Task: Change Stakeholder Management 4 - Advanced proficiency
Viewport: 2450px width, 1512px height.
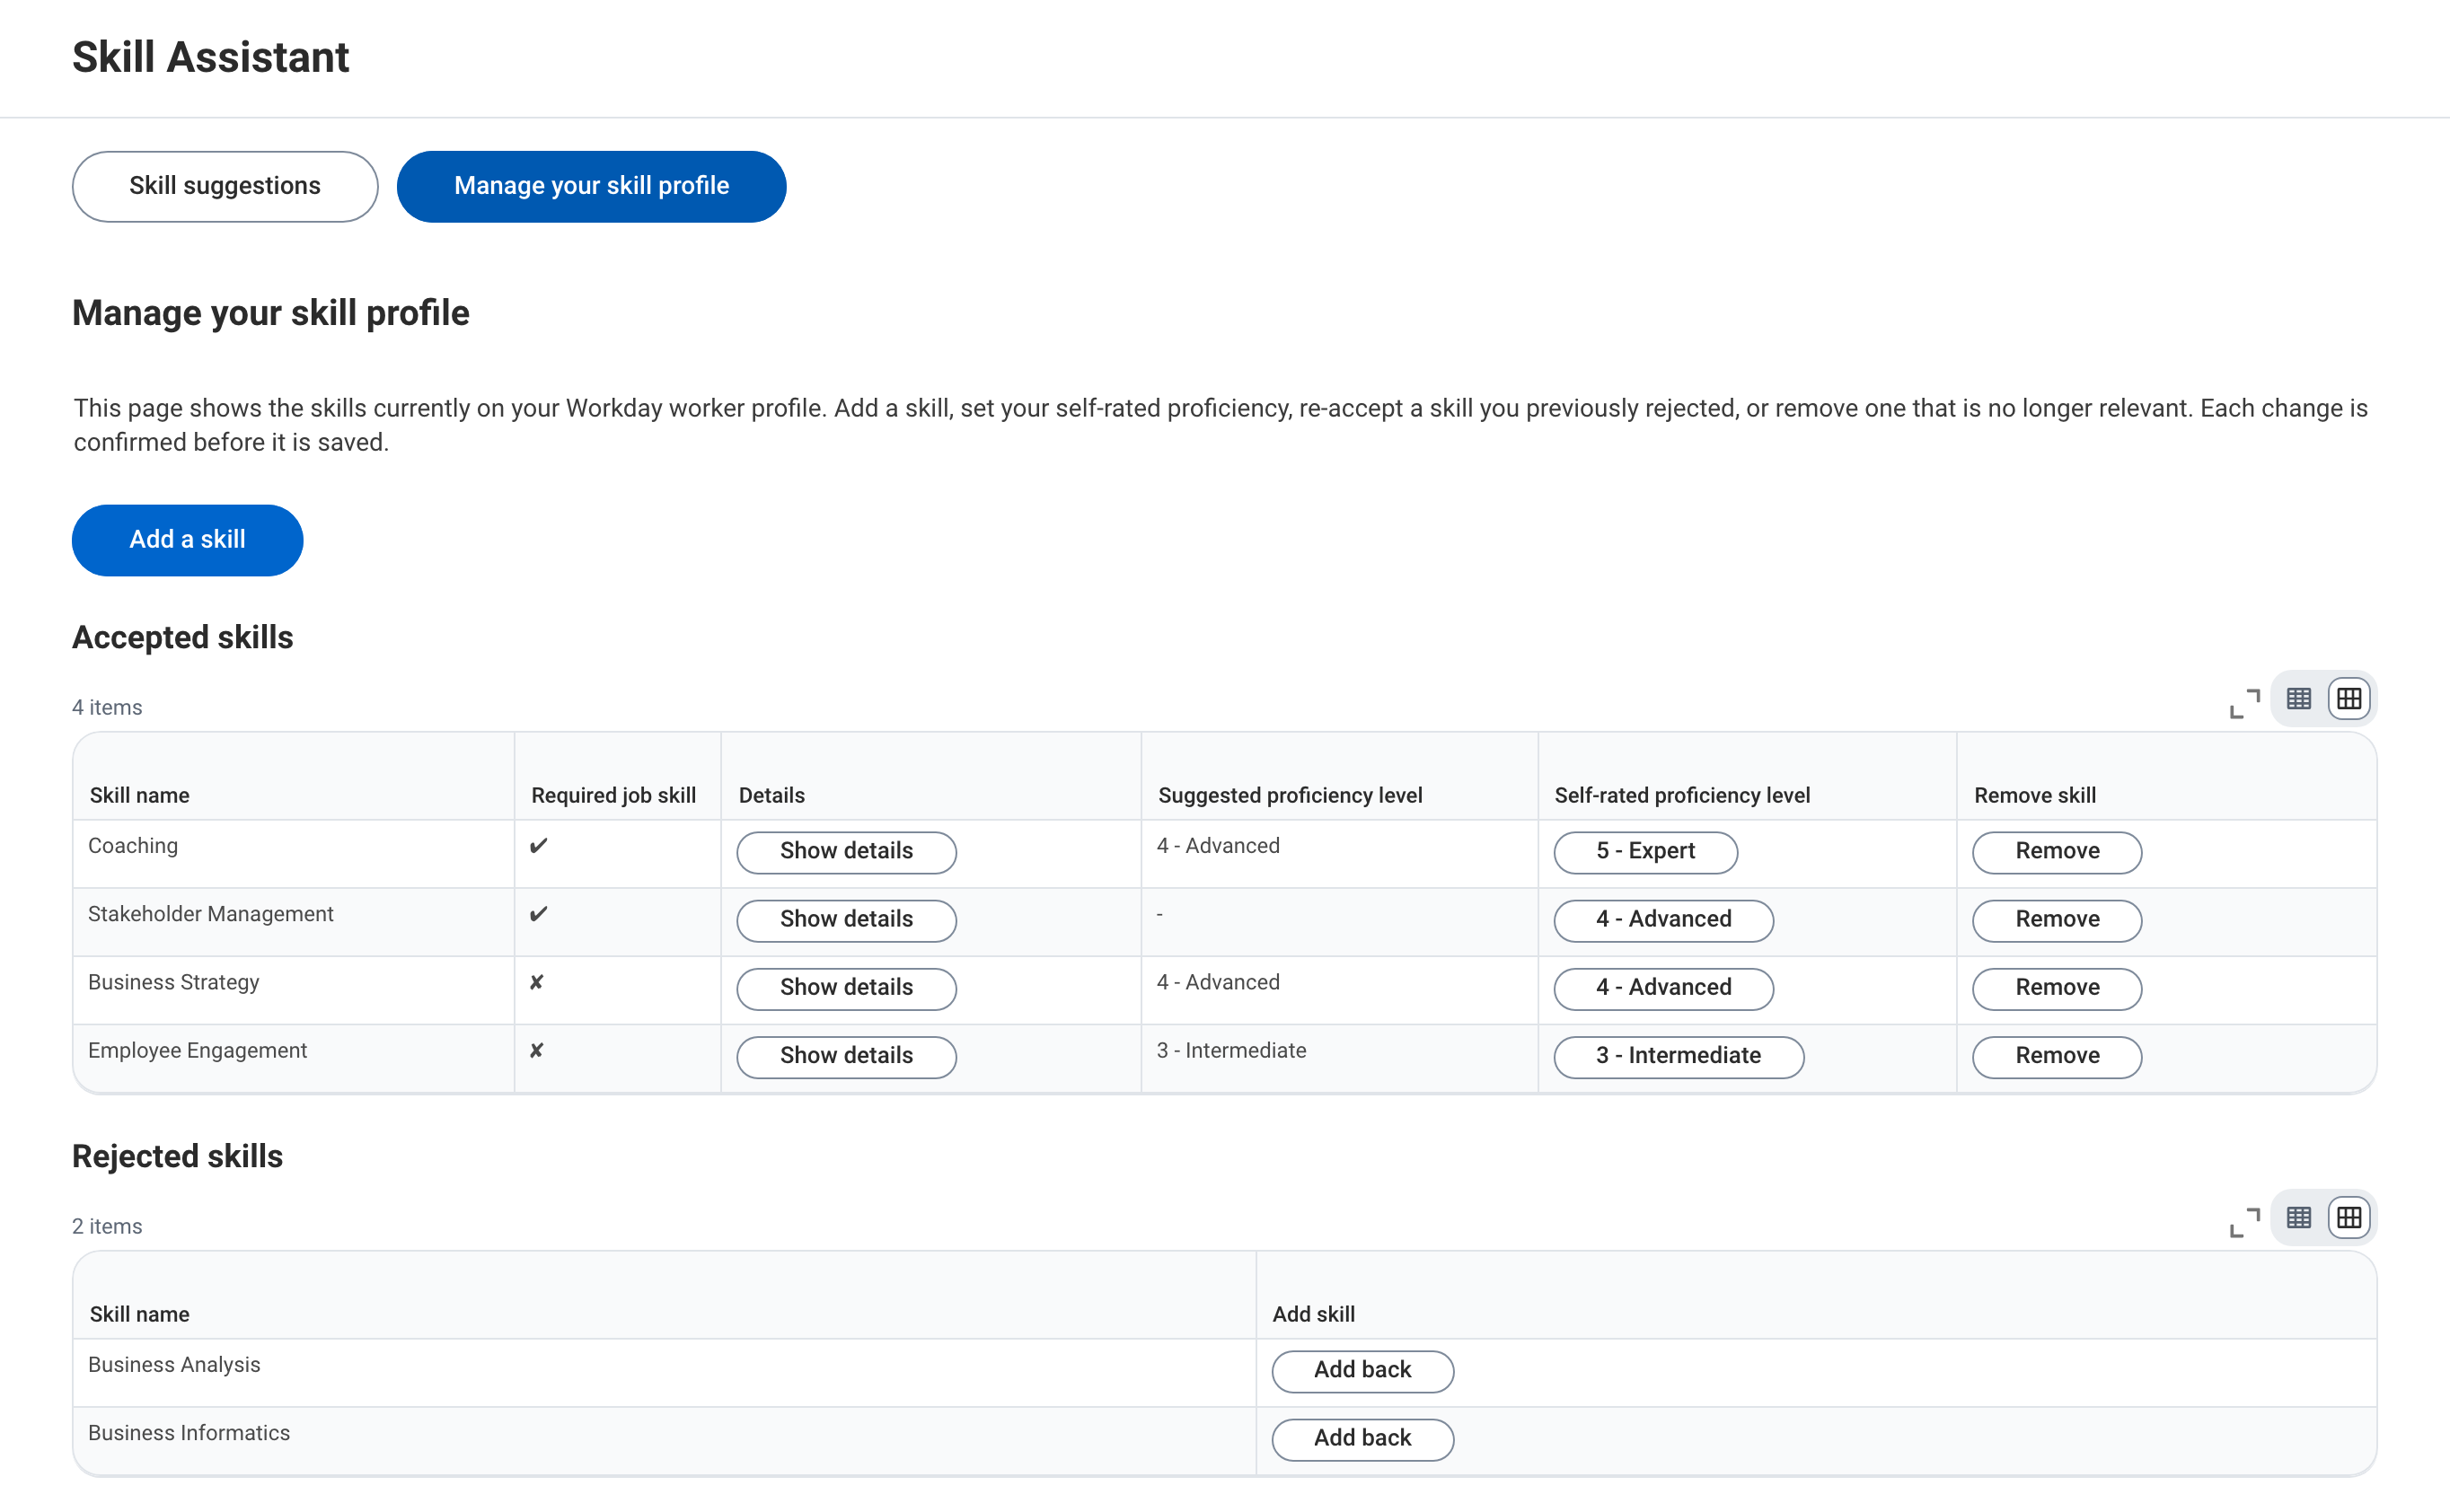Action: (x=1663, y=920)
